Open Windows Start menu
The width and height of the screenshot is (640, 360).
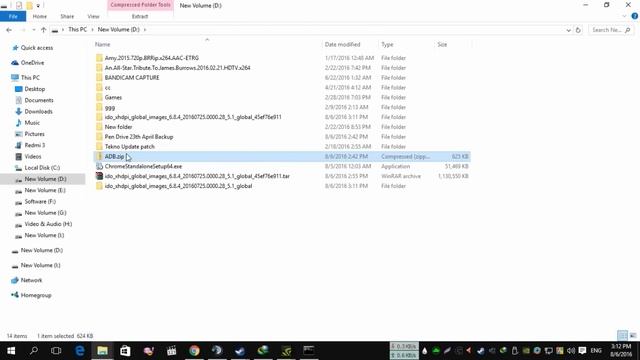click(x=11, y=351)
